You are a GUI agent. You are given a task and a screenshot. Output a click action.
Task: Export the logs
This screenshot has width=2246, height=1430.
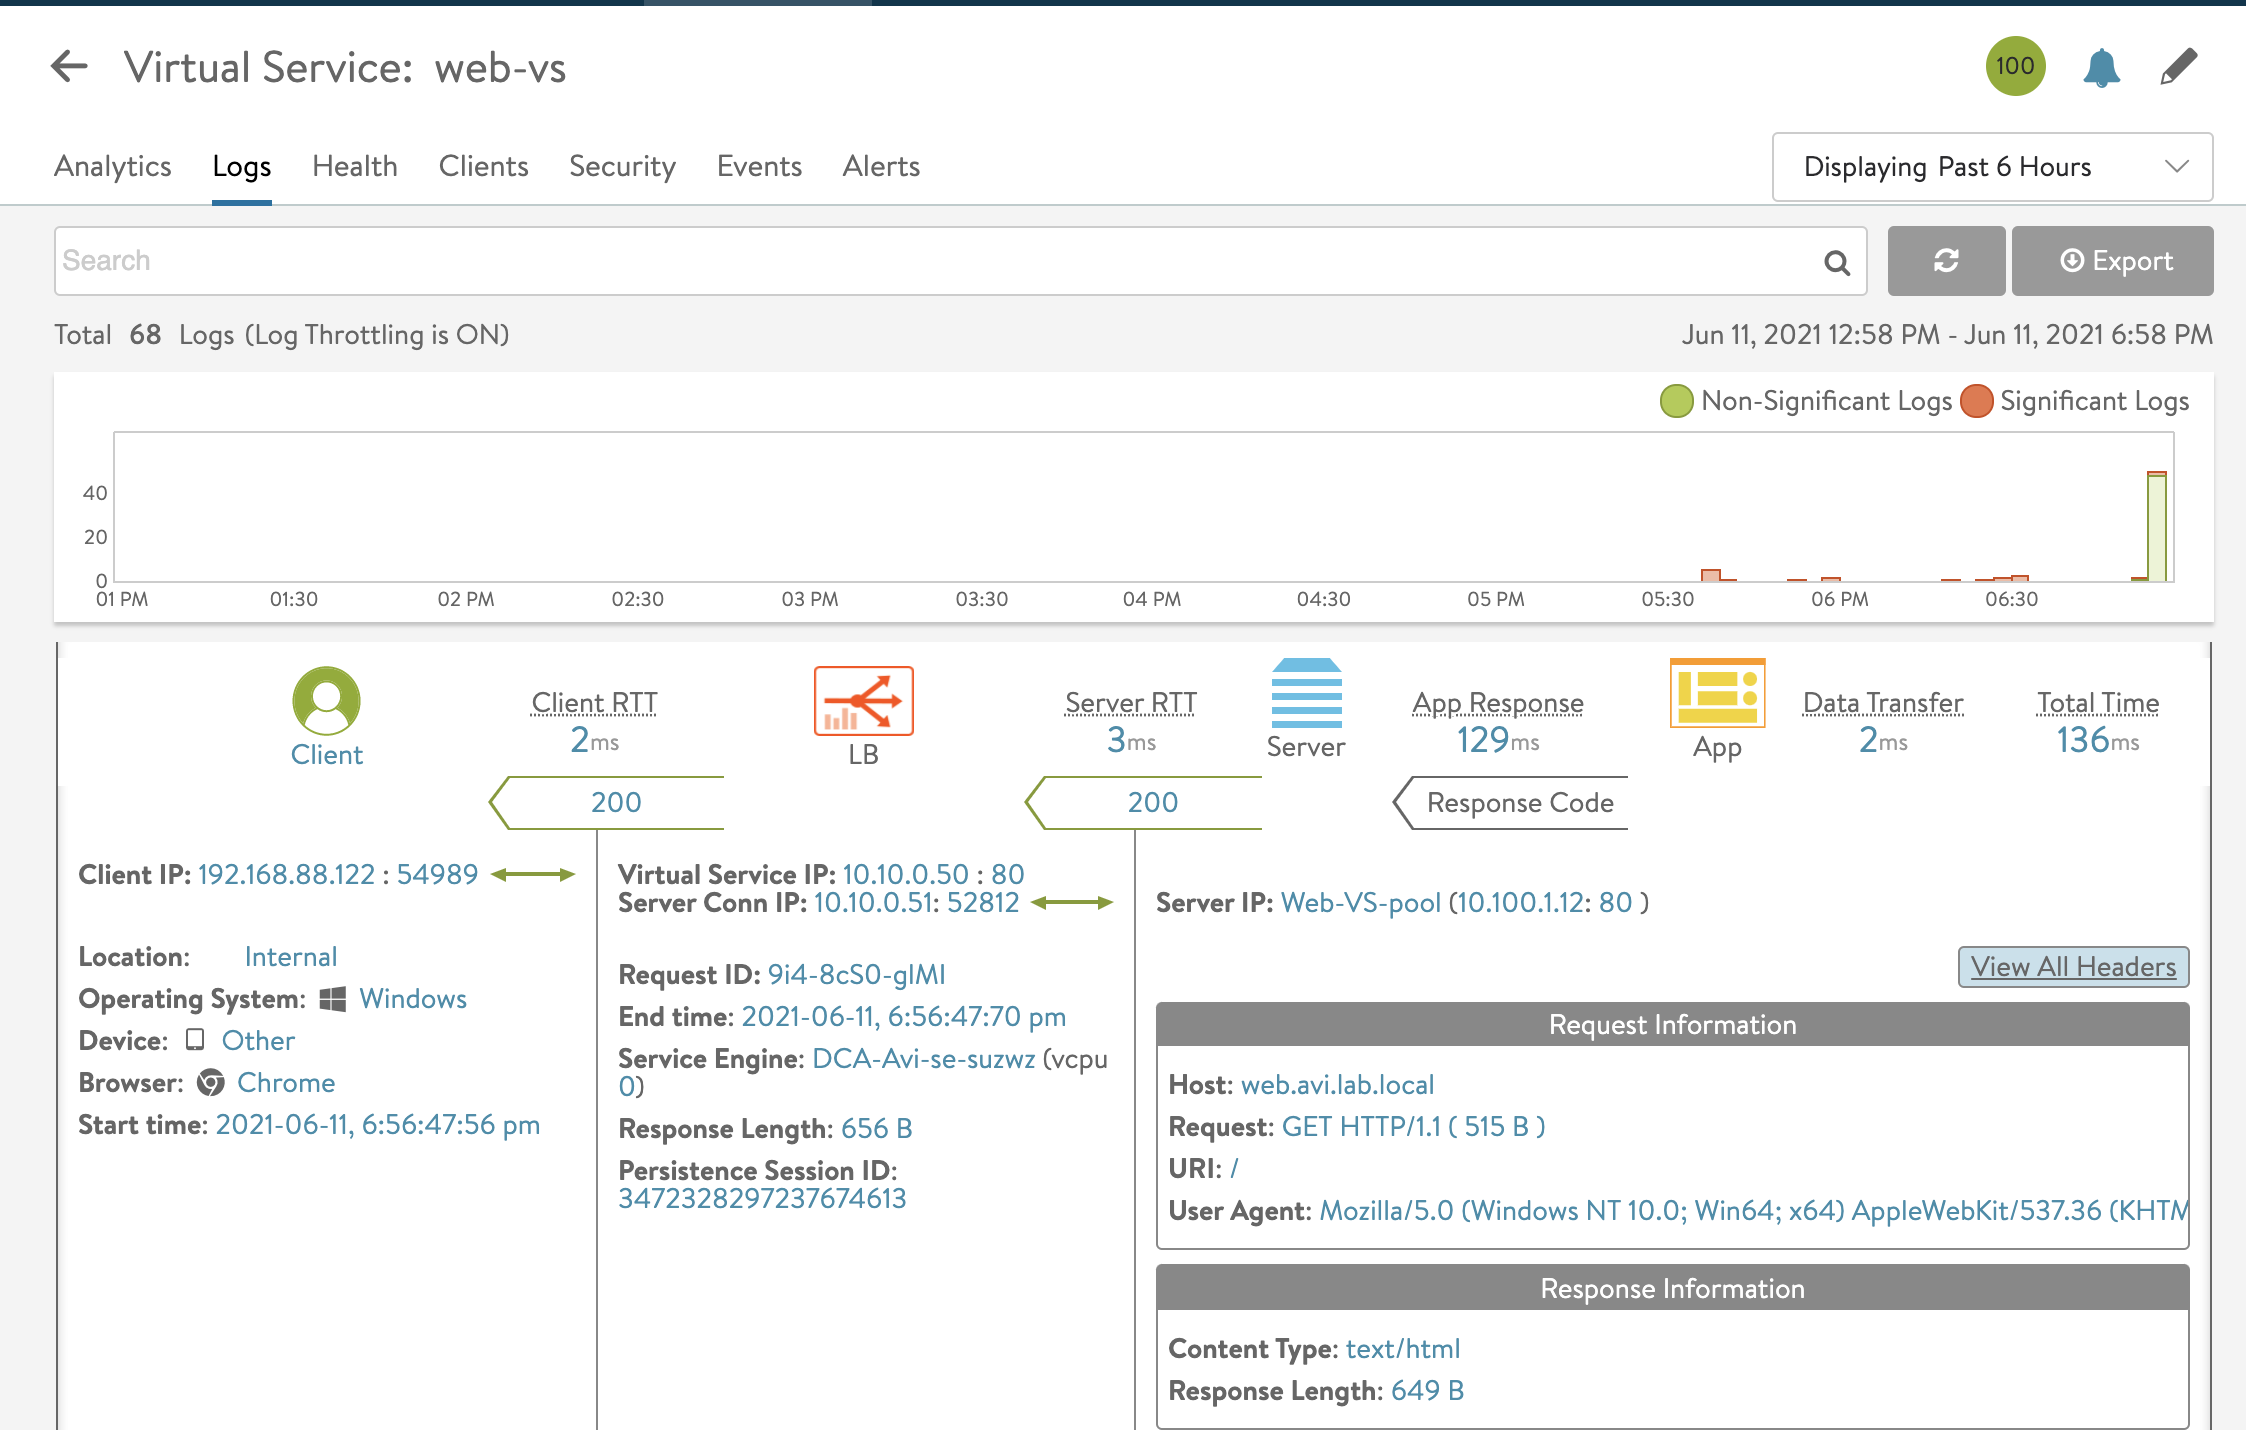[2112, 261]
